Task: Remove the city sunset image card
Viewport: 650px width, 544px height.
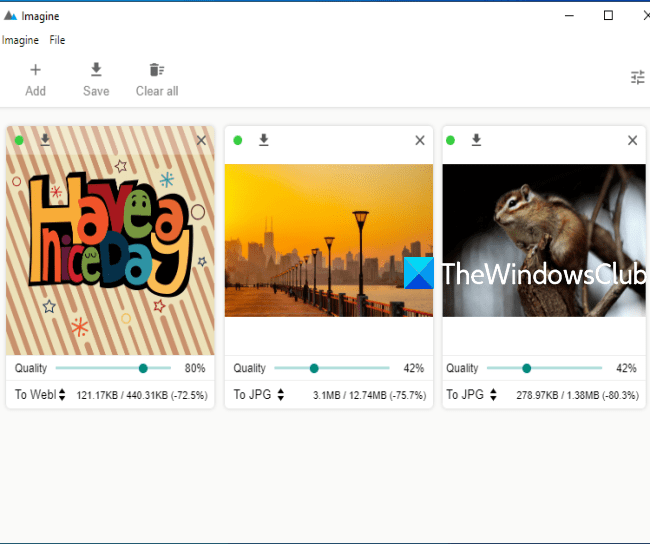Action: 420,141
